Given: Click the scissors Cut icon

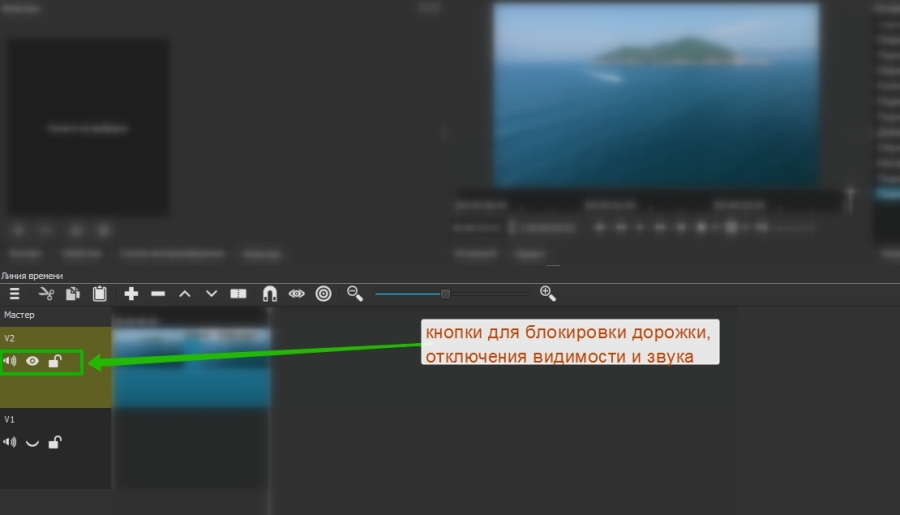Looking at the screenshot, I should 46,294.
